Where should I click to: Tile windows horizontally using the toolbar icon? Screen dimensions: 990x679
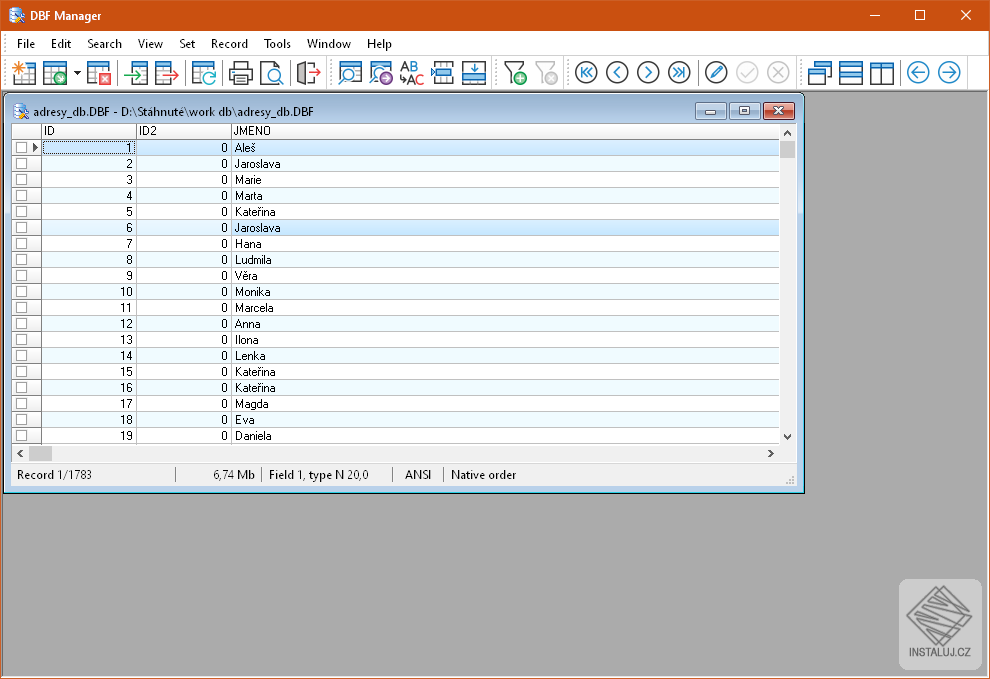click(851, 72)
